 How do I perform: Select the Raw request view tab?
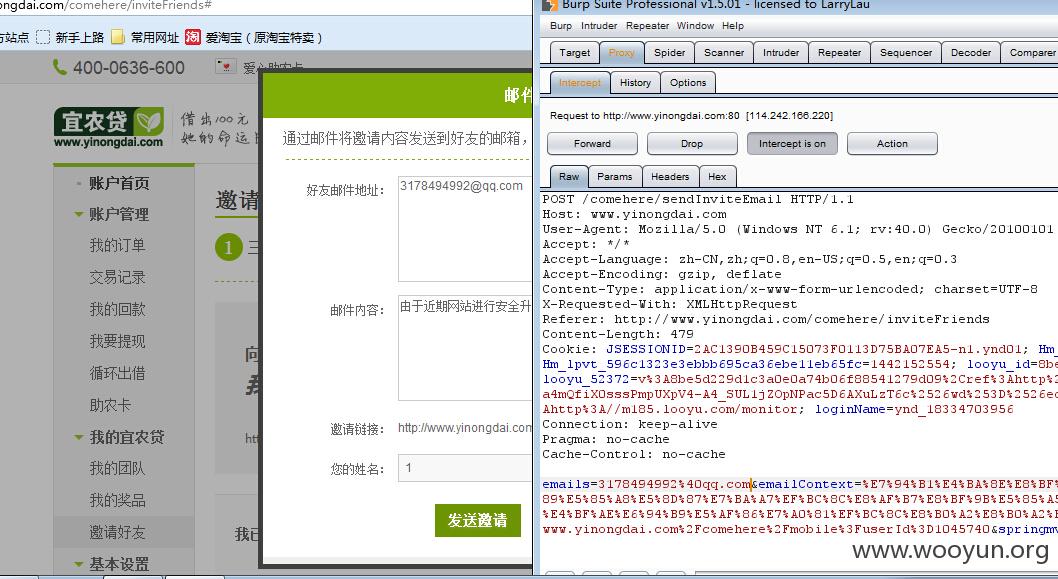pyautogui.click(x=569, y=176)
